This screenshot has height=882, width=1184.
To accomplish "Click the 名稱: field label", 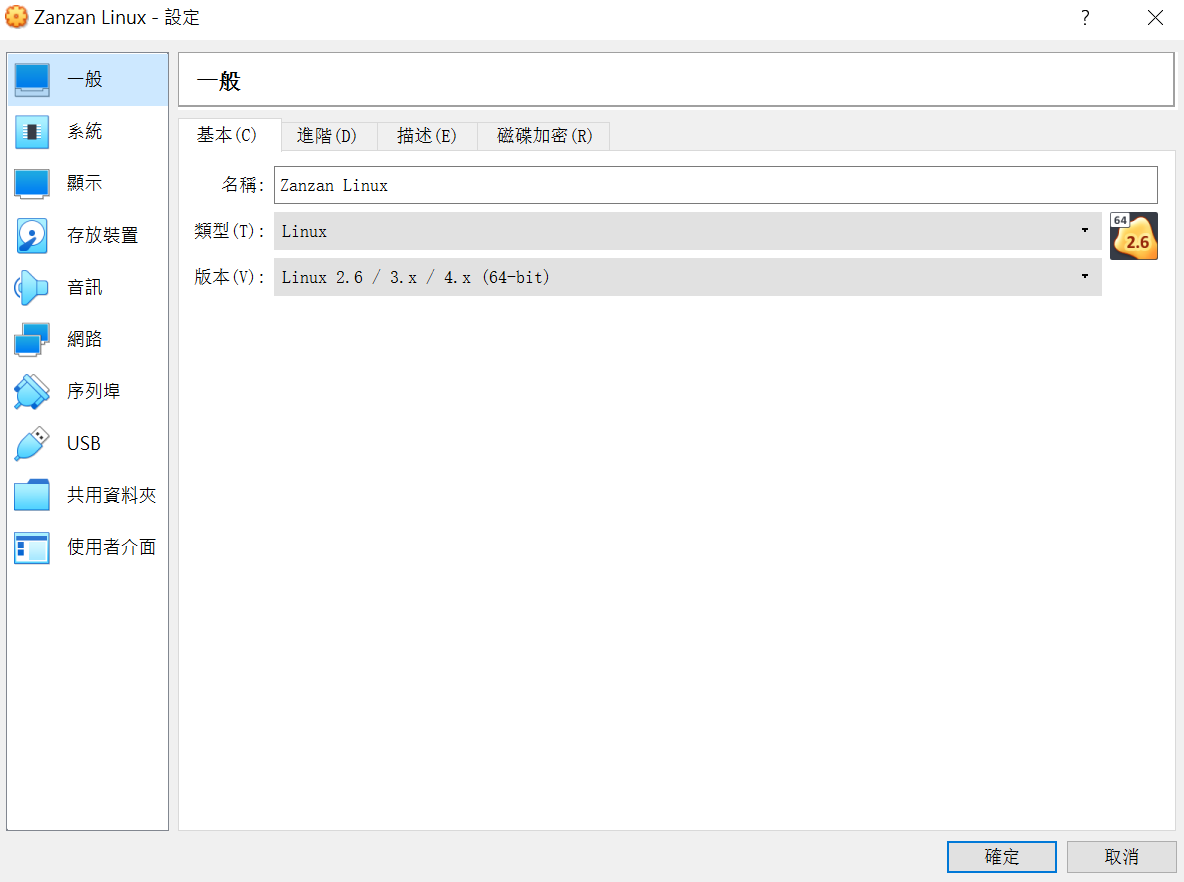I will click(242, 185).
